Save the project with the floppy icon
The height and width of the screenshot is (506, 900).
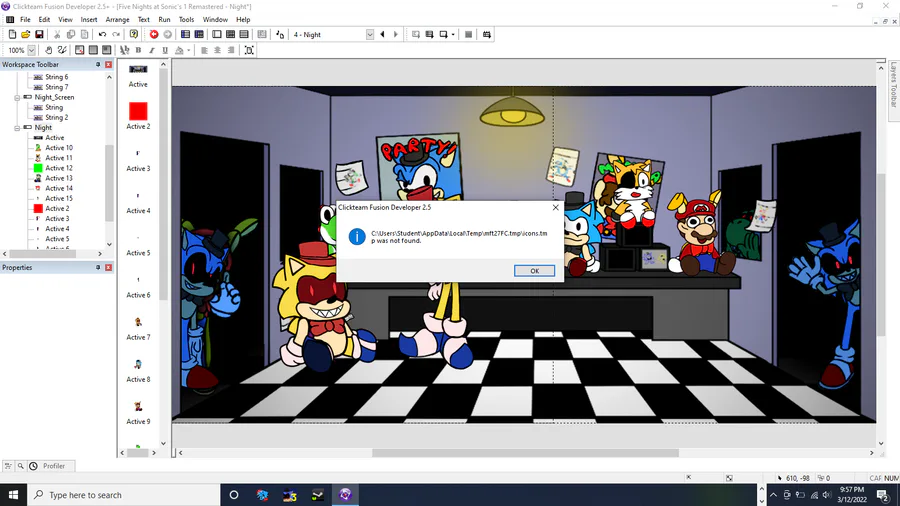click(x=39, y=34)
